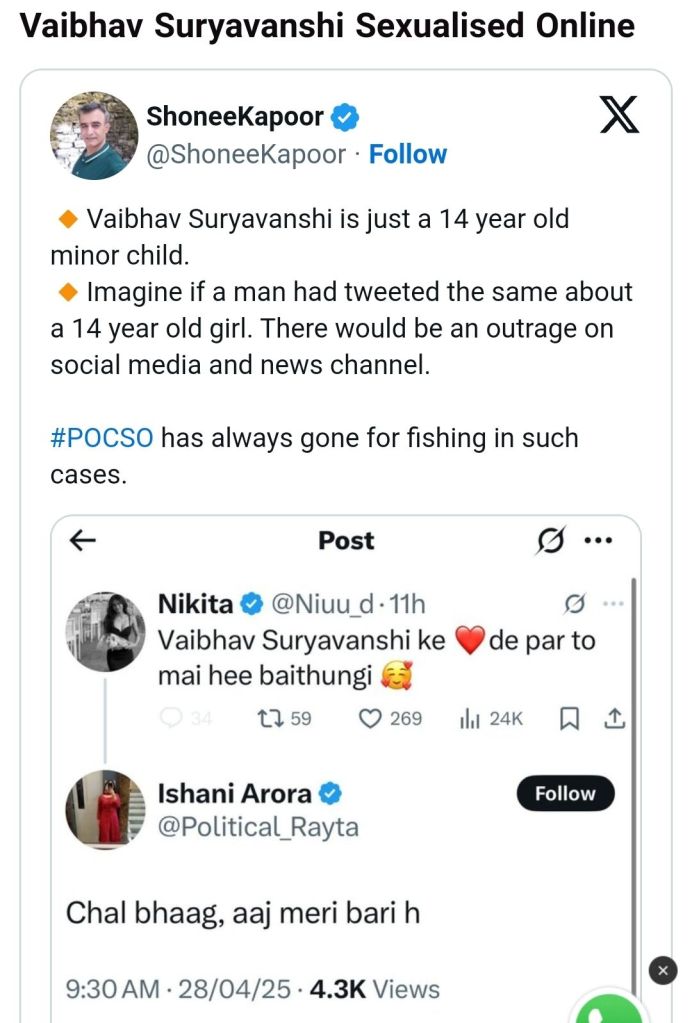Image resolution: width=692 pixels, height=1023 pixels.
Task: Open three-dot menu in Post header
Action: pyautogui.click(x=598, y=541)
